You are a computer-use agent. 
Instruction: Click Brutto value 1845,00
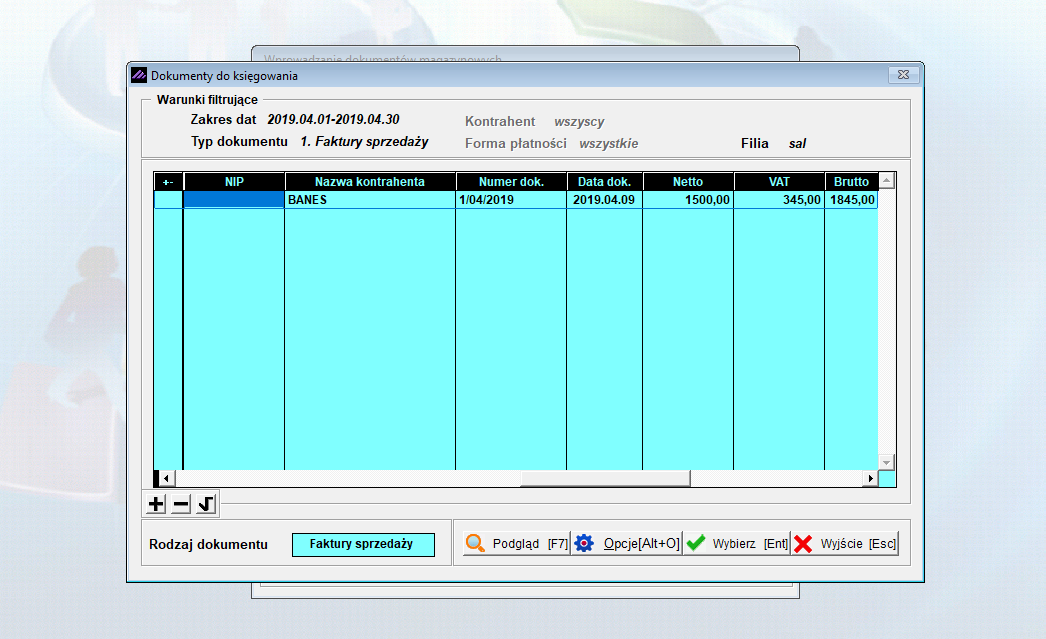pos(851,199)
